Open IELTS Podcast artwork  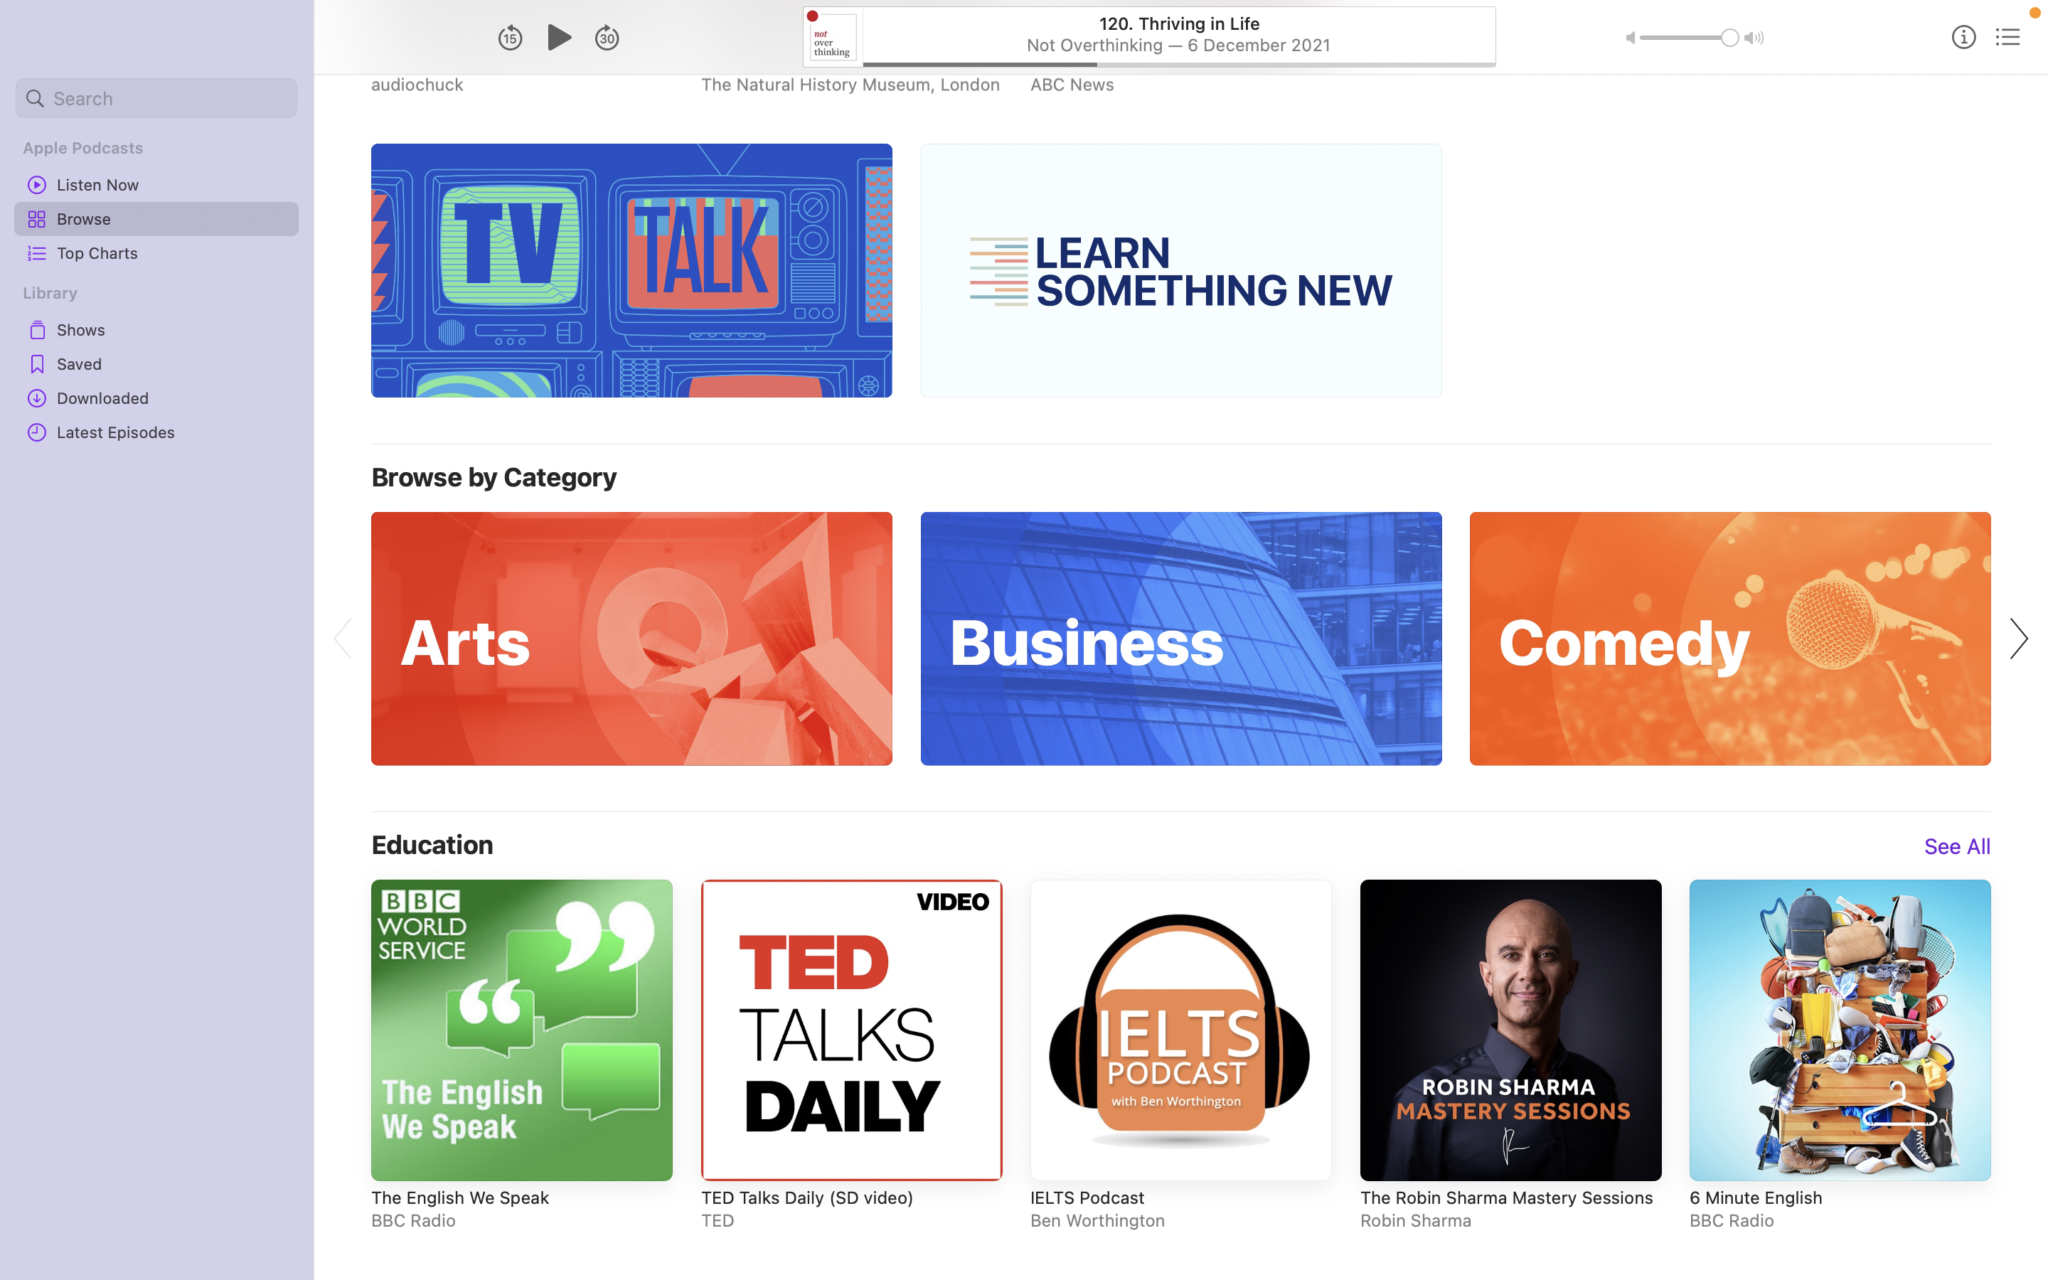(x=1181, y=1030)
